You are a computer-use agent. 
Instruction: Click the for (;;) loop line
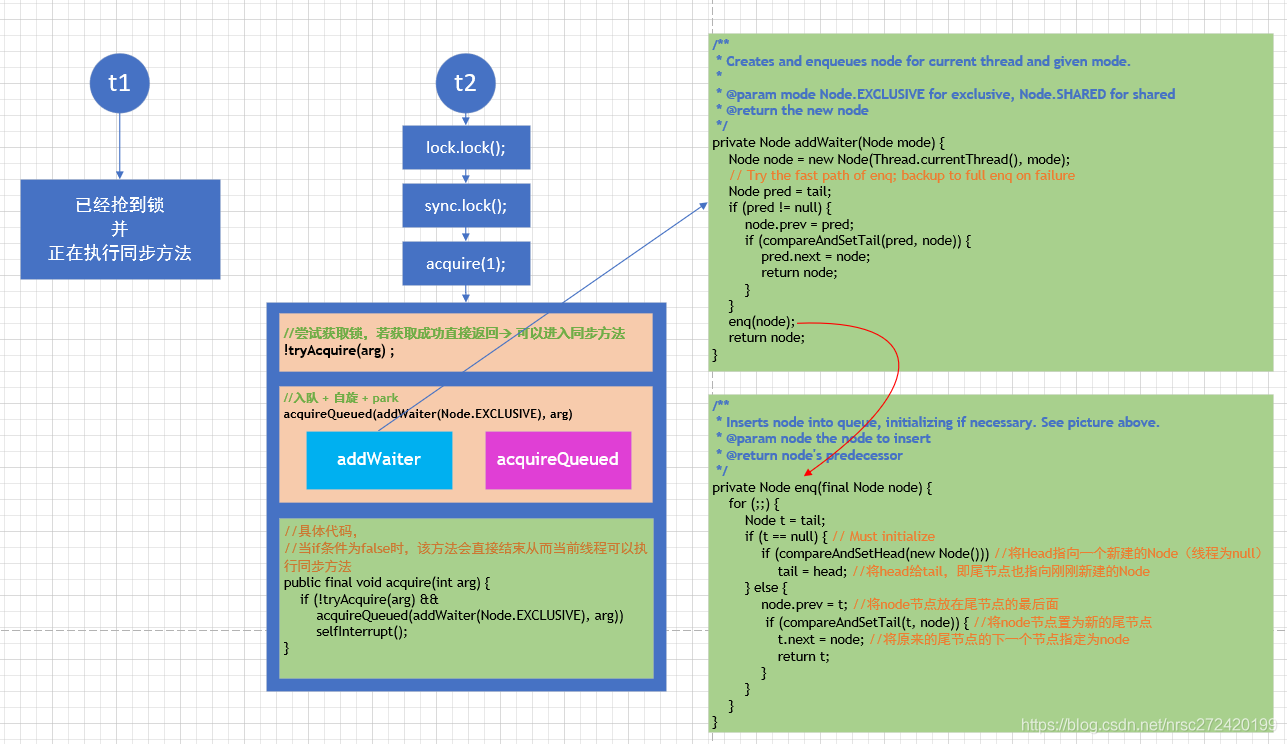click(x=753, y=503)
